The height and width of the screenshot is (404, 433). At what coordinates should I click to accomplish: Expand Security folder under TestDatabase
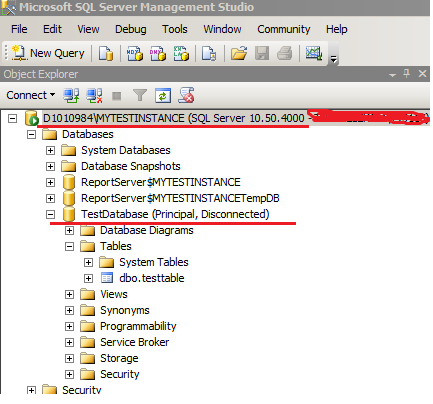[x=69, y=374]
